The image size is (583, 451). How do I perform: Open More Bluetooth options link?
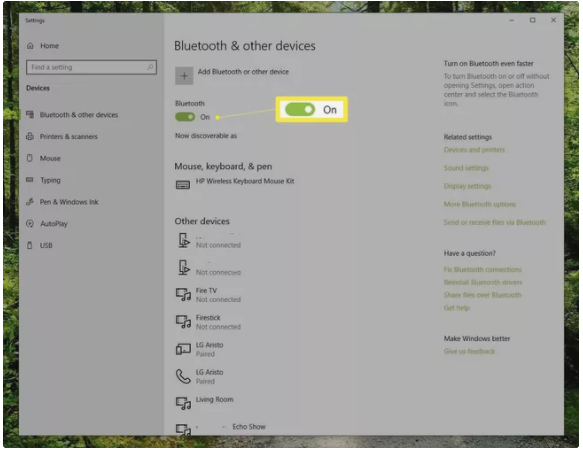tap(480, 204)
